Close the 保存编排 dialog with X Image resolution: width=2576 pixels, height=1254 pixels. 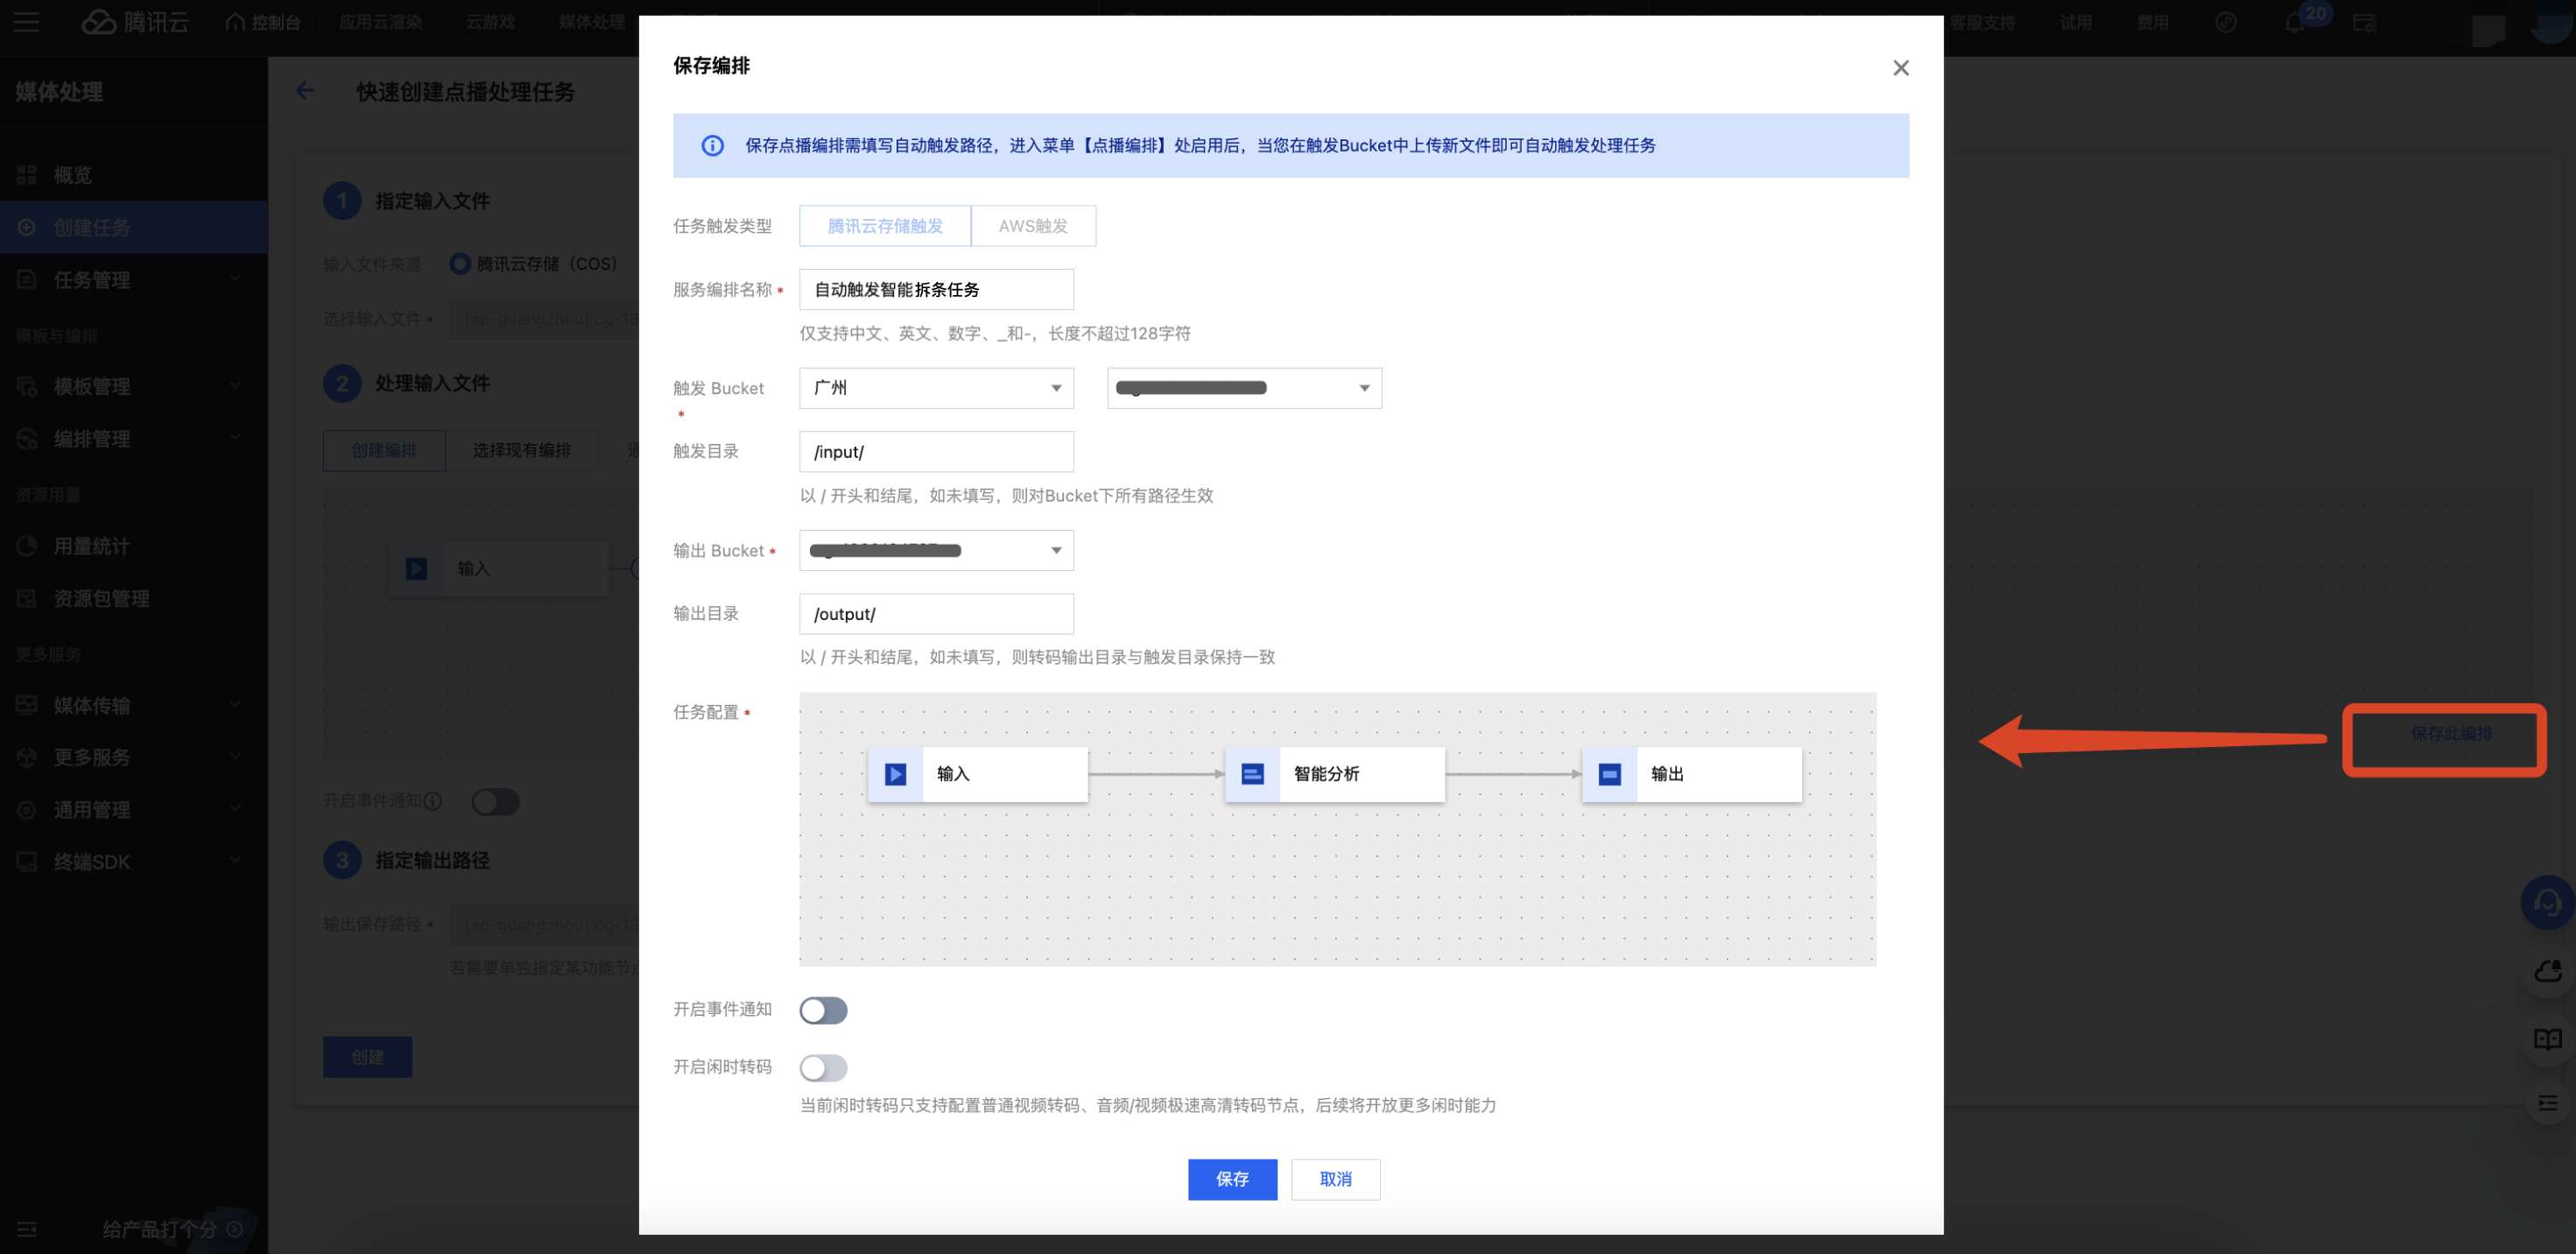tap(1900, 68)
